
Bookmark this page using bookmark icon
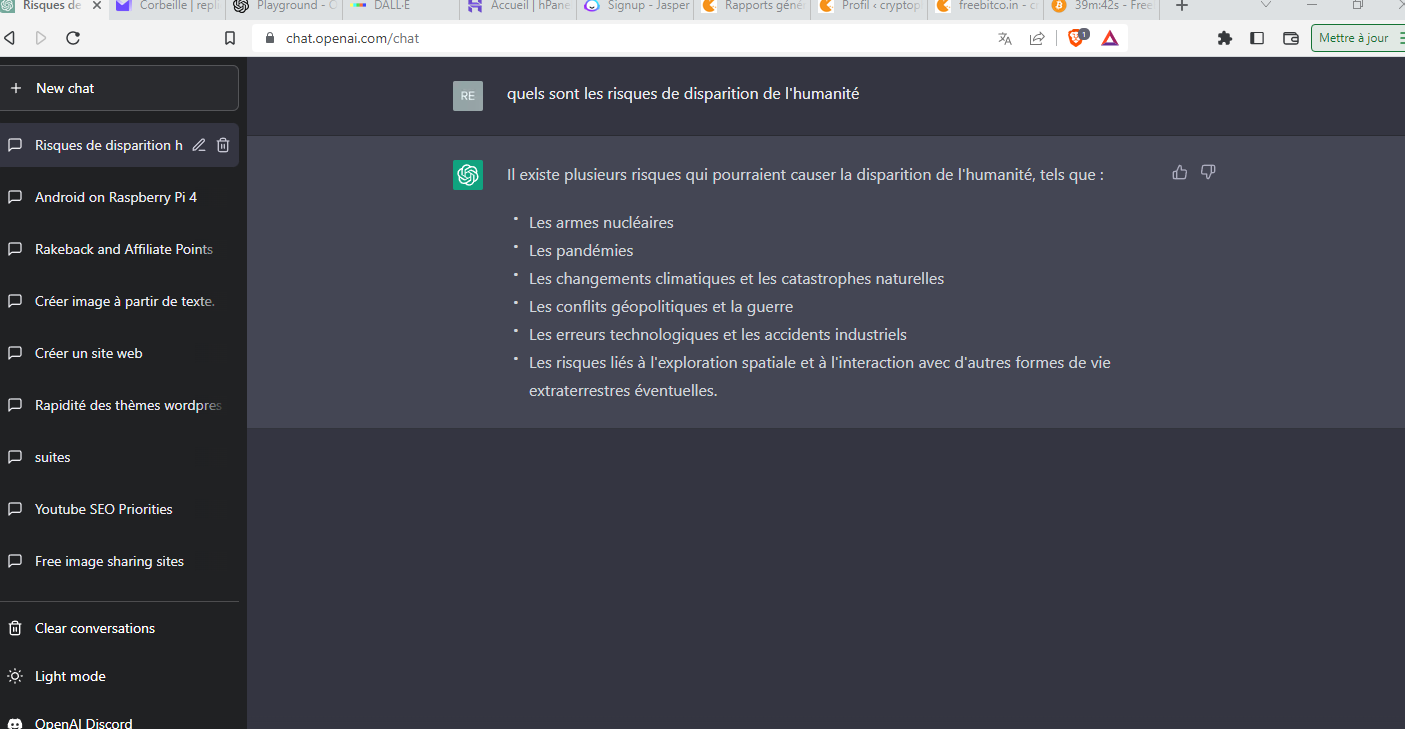(x=230, y=38)
